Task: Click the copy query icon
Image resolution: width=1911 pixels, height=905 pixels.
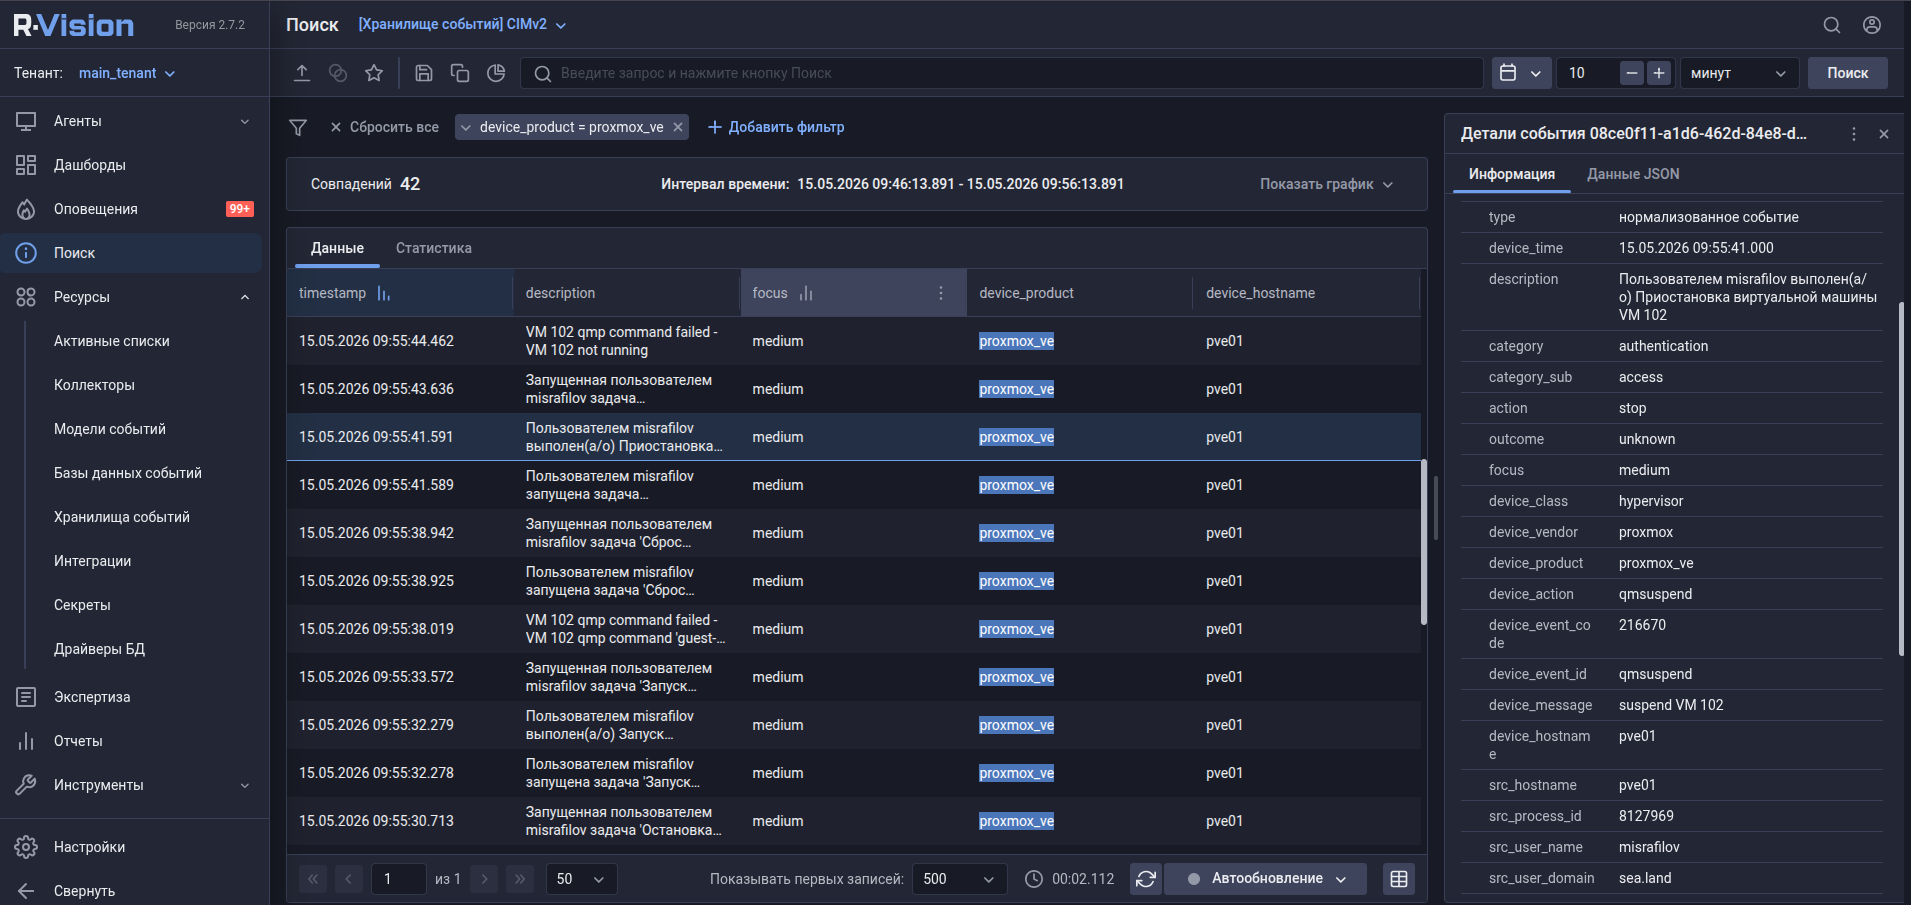Action: click(460, 73)
